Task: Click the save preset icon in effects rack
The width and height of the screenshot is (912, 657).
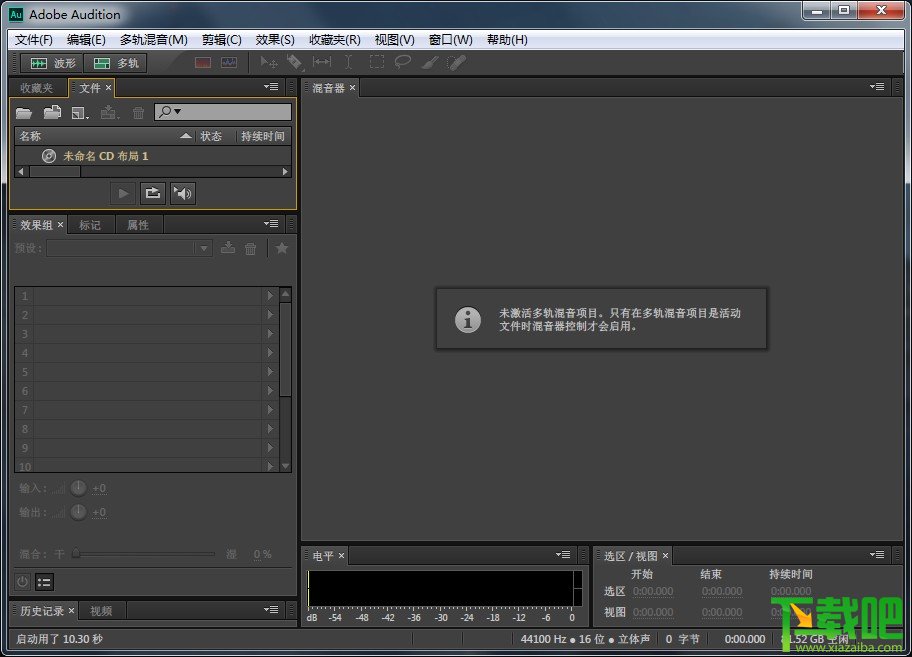Action: point(228,248)
